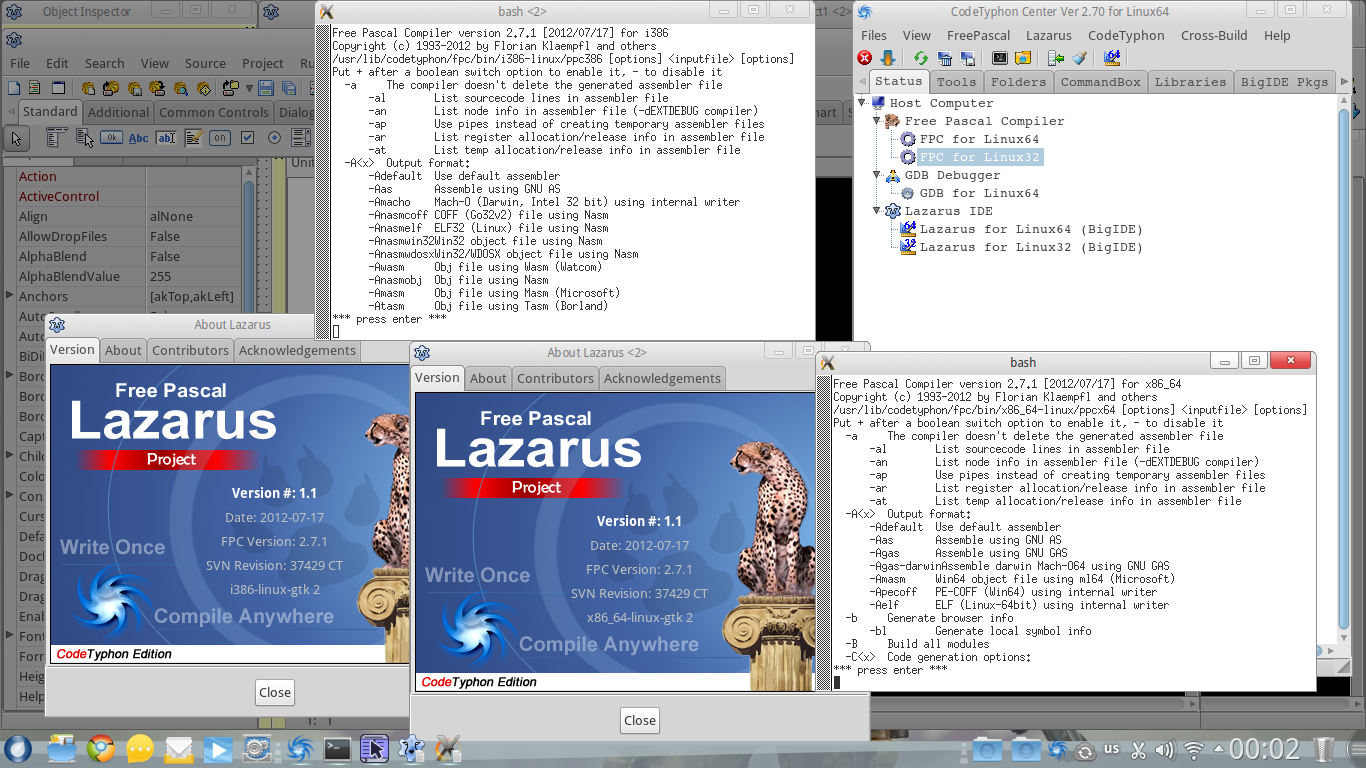Open the Cross-Build menu in CodeTyphon Center
Screen dimensions: 1366x768
1214,35
